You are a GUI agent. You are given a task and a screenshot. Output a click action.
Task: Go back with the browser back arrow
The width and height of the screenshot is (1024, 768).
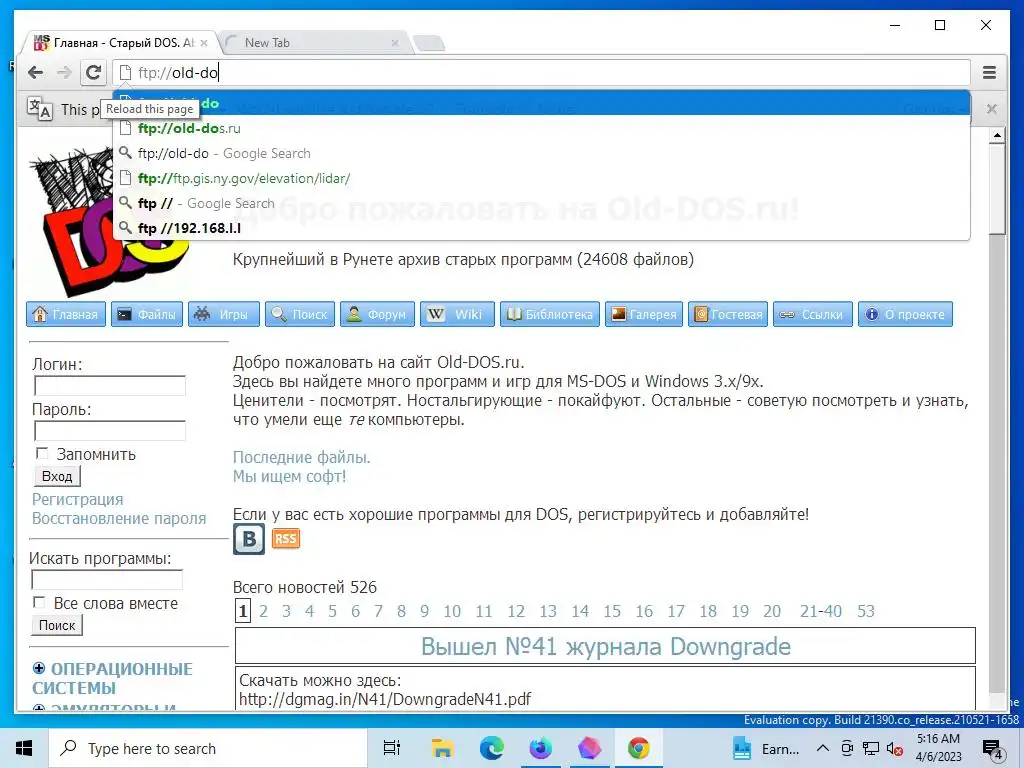35,72
